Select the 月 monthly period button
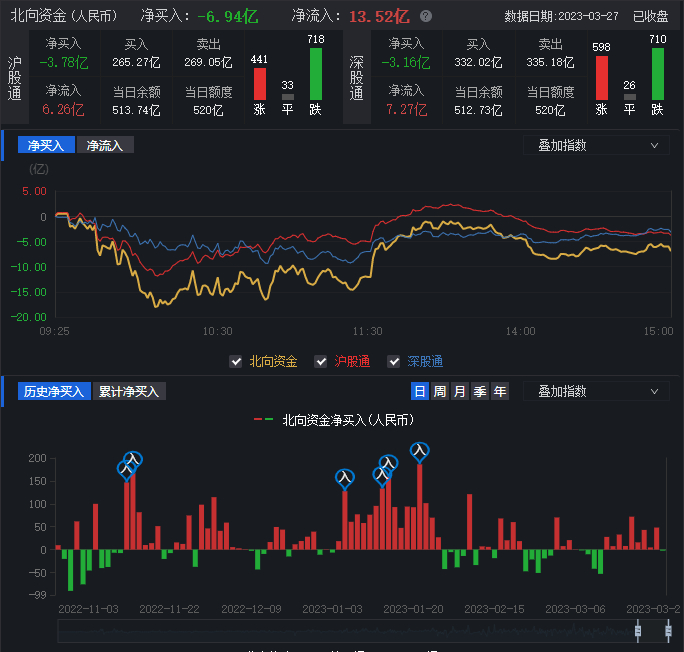684x652 pixels. point(460,391)
